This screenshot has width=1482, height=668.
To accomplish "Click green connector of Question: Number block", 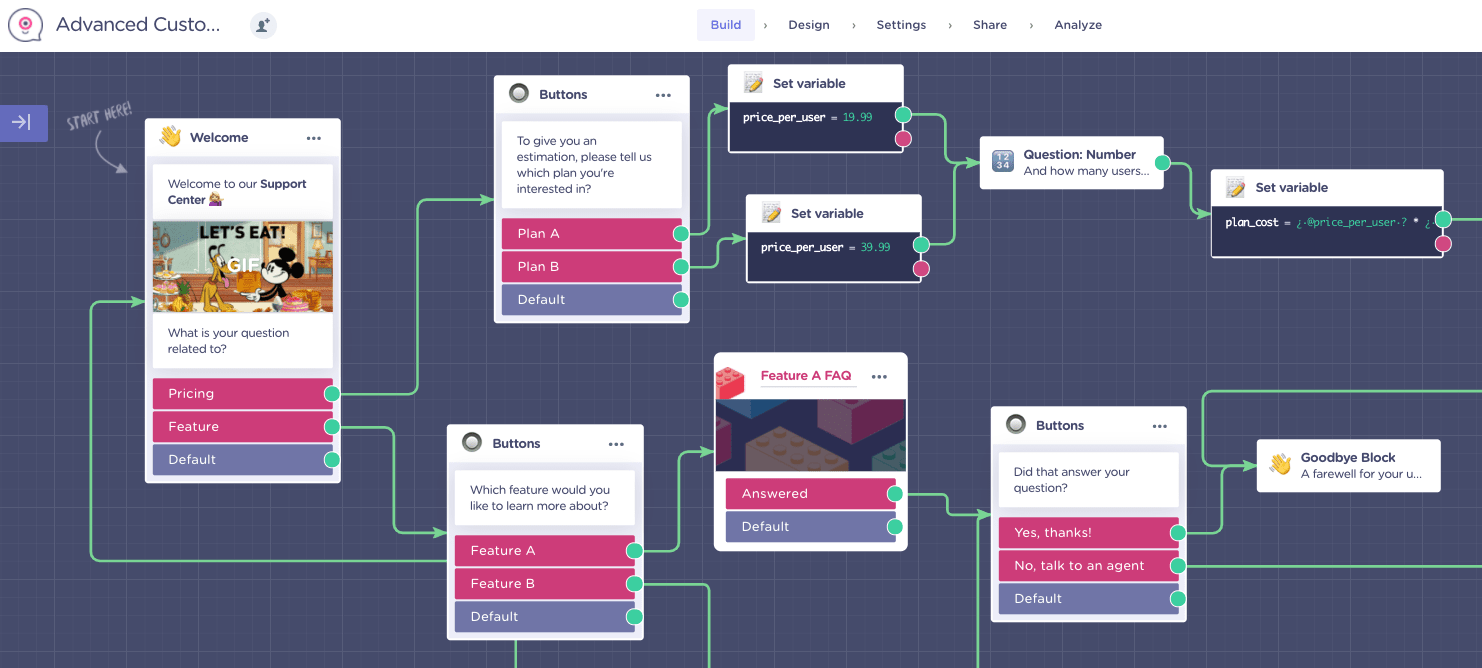I will click(x=1162, y=162).
